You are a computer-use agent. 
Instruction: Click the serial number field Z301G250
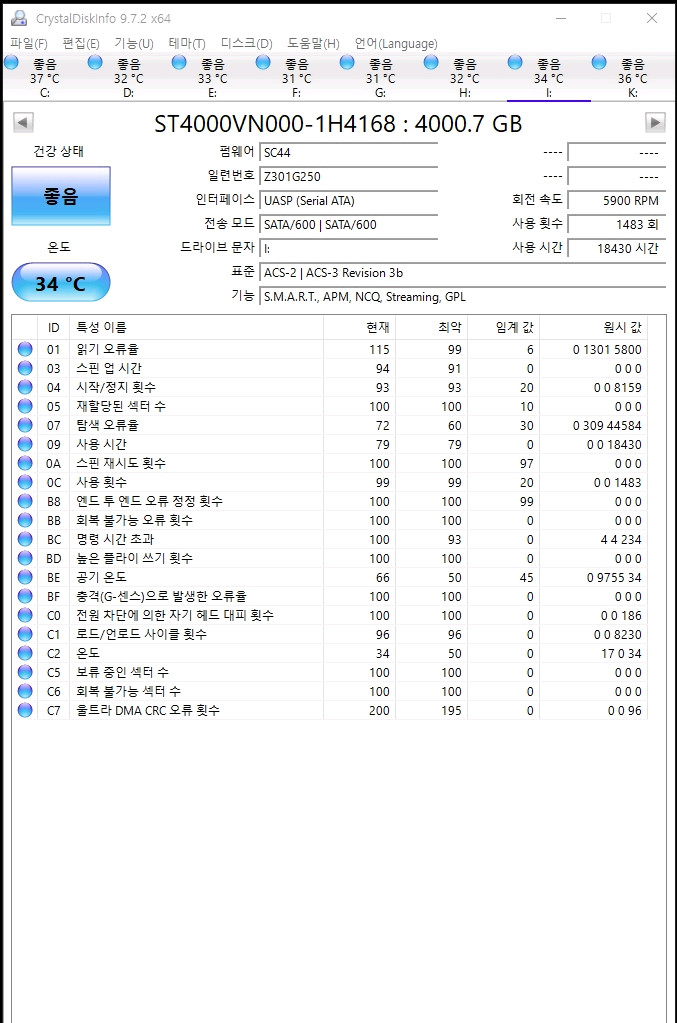click(348, 176)
